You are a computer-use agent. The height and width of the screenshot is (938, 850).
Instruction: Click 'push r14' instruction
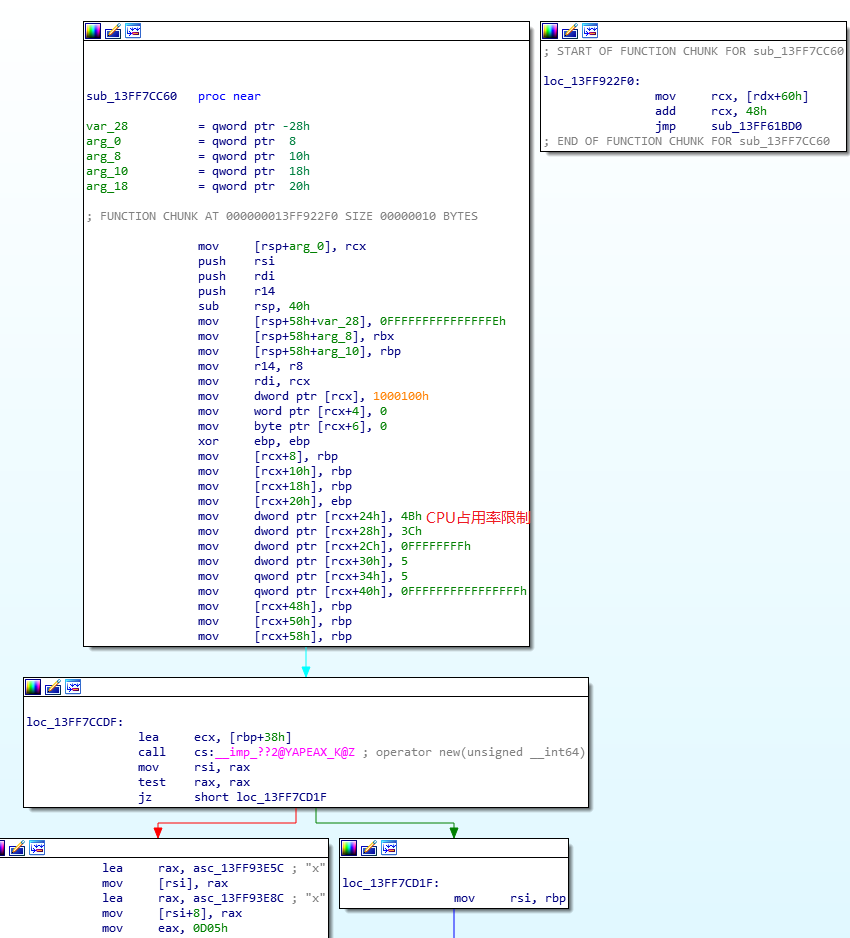(x=236, y=291)
